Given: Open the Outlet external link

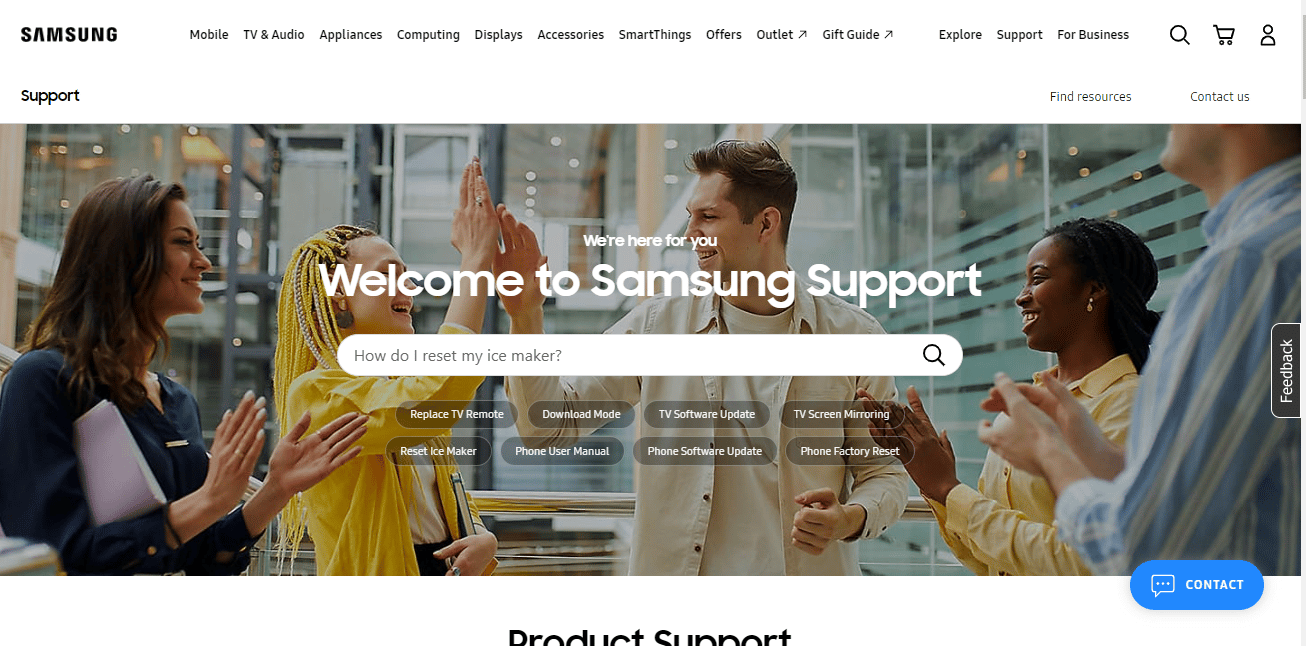Looking at the screenshot, I should [782, 34].
